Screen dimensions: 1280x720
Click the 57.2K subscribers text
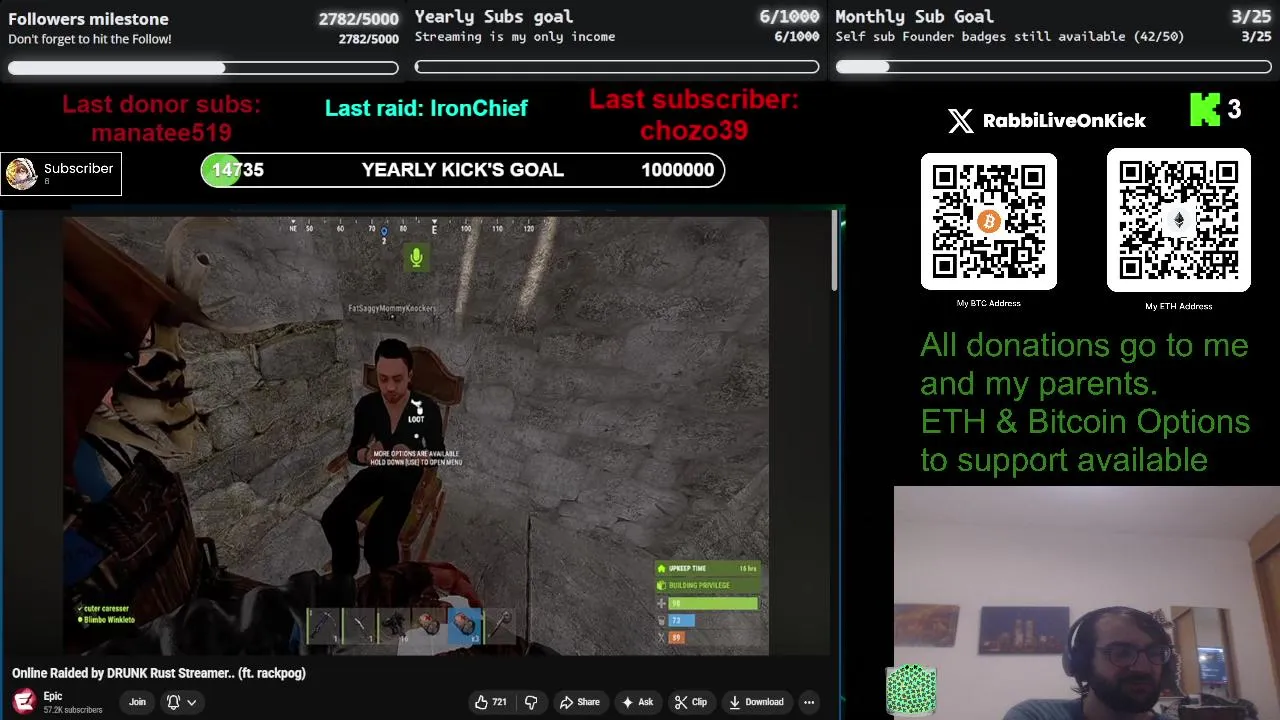pos(73,710)
